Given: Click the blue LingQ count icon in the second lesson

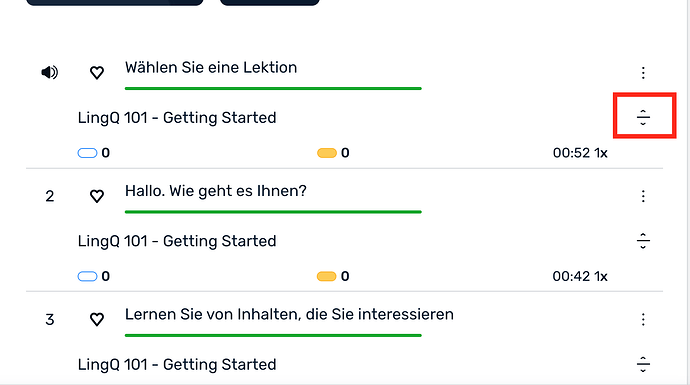Looking at the screenshot, I should pyautogui.click(x=87, y=276).
